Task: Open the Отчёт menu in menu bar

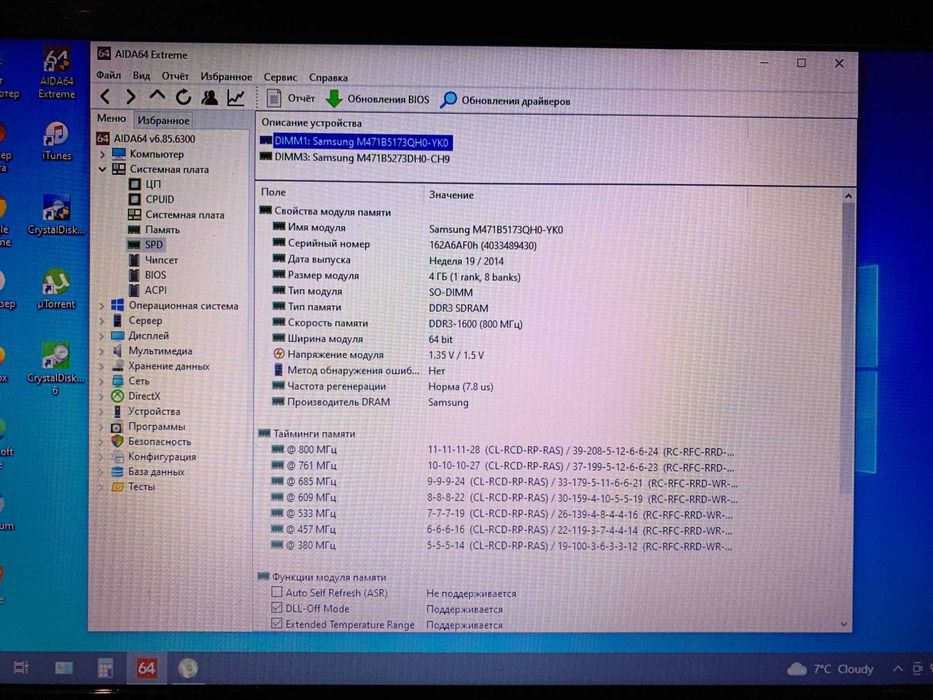Action: pyautogui.click(x=175, y=76)
